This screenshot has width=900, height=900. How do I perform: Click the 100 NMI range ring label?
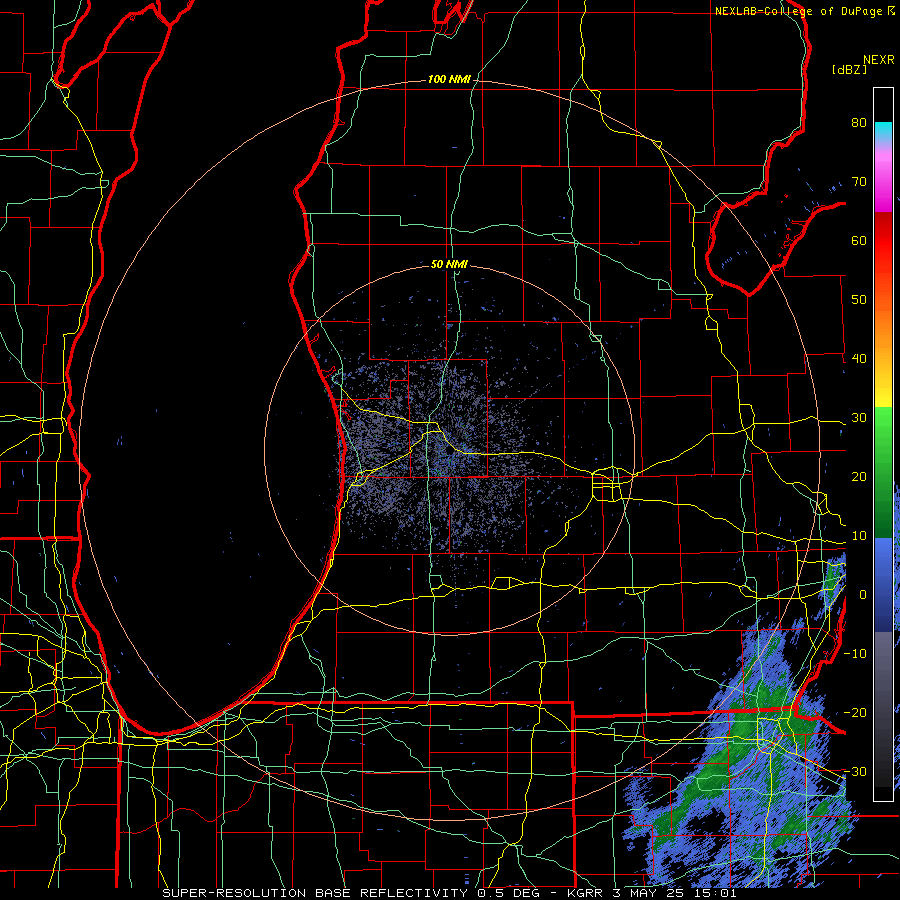(x=449, y=79)
